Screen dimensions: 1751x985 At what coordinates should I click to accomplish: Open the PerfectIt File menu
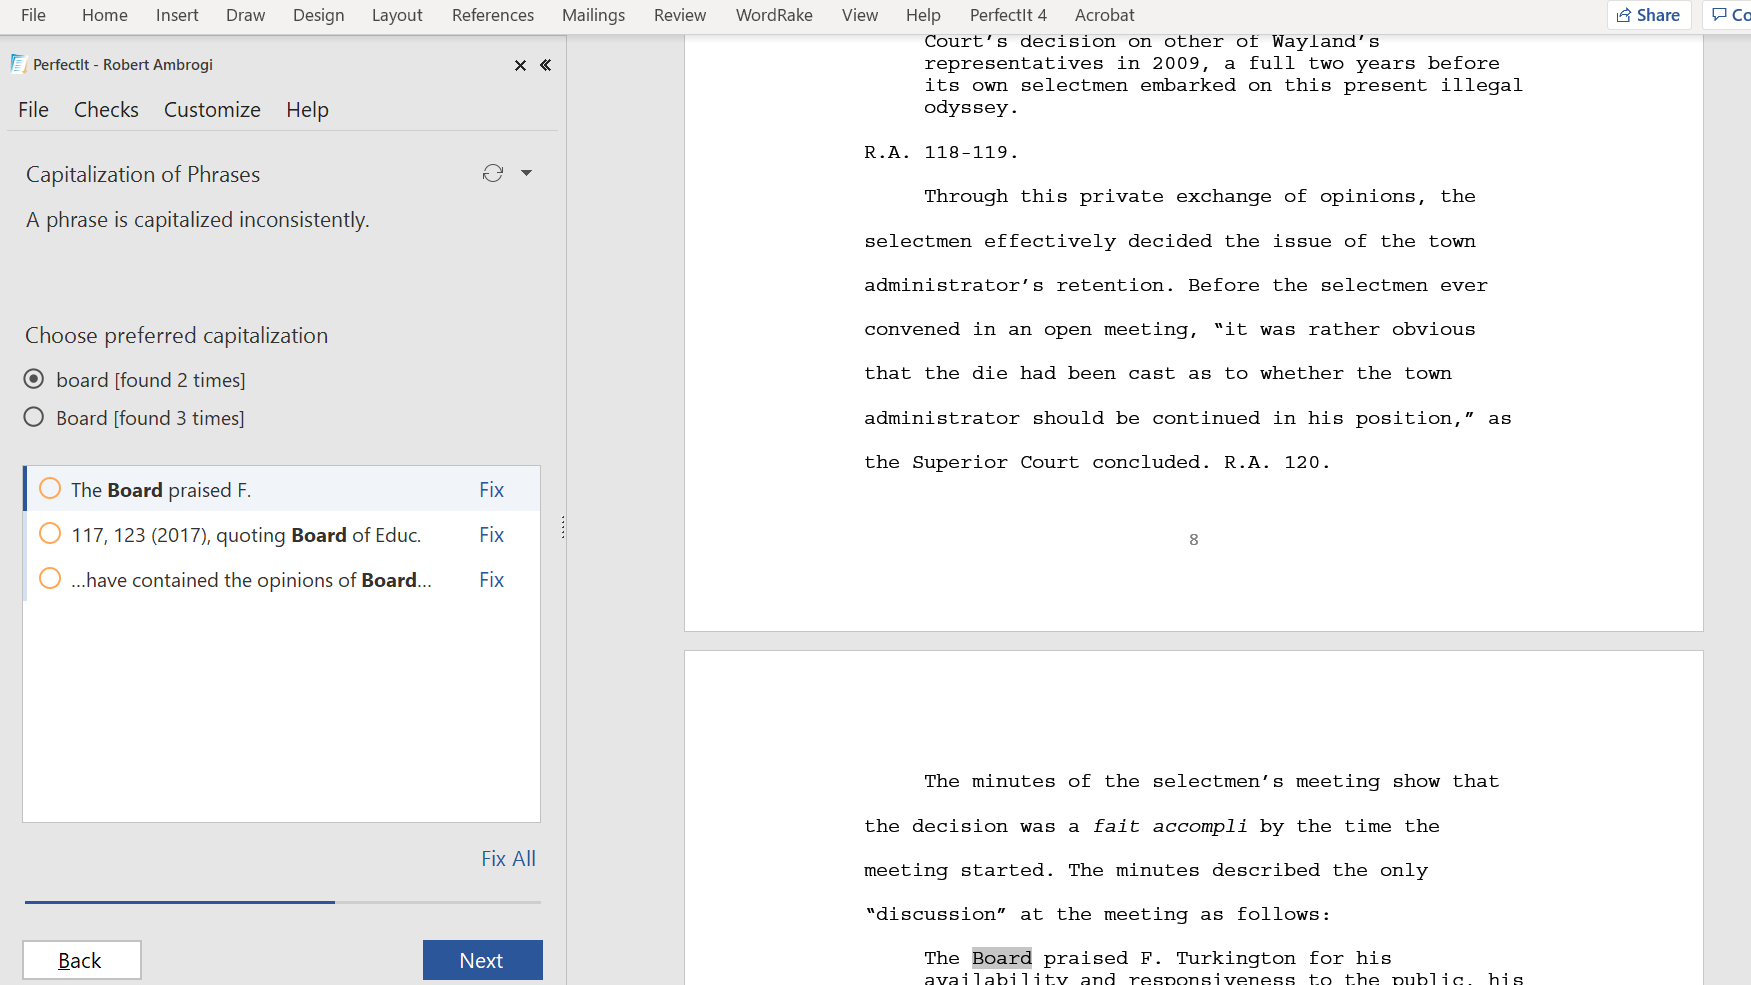click(33, 110)
